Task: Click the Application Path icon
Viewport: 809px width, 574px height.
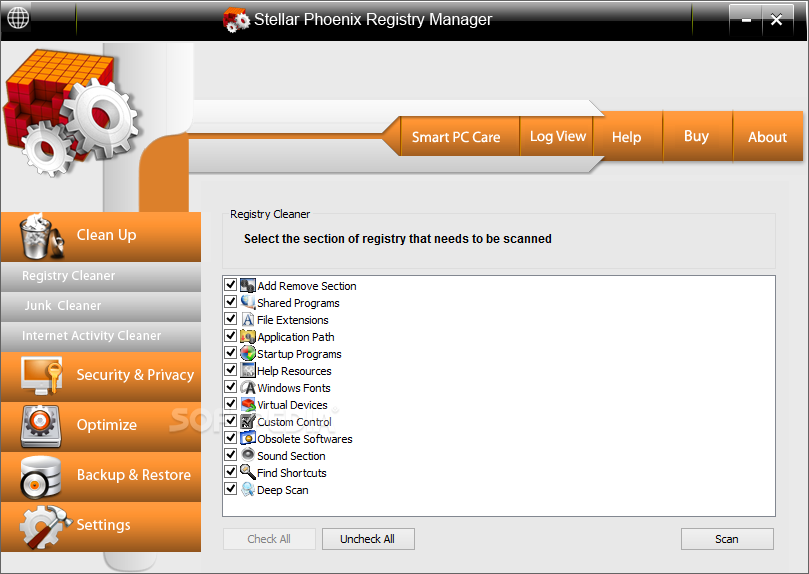Action: (x=248, y=336)
